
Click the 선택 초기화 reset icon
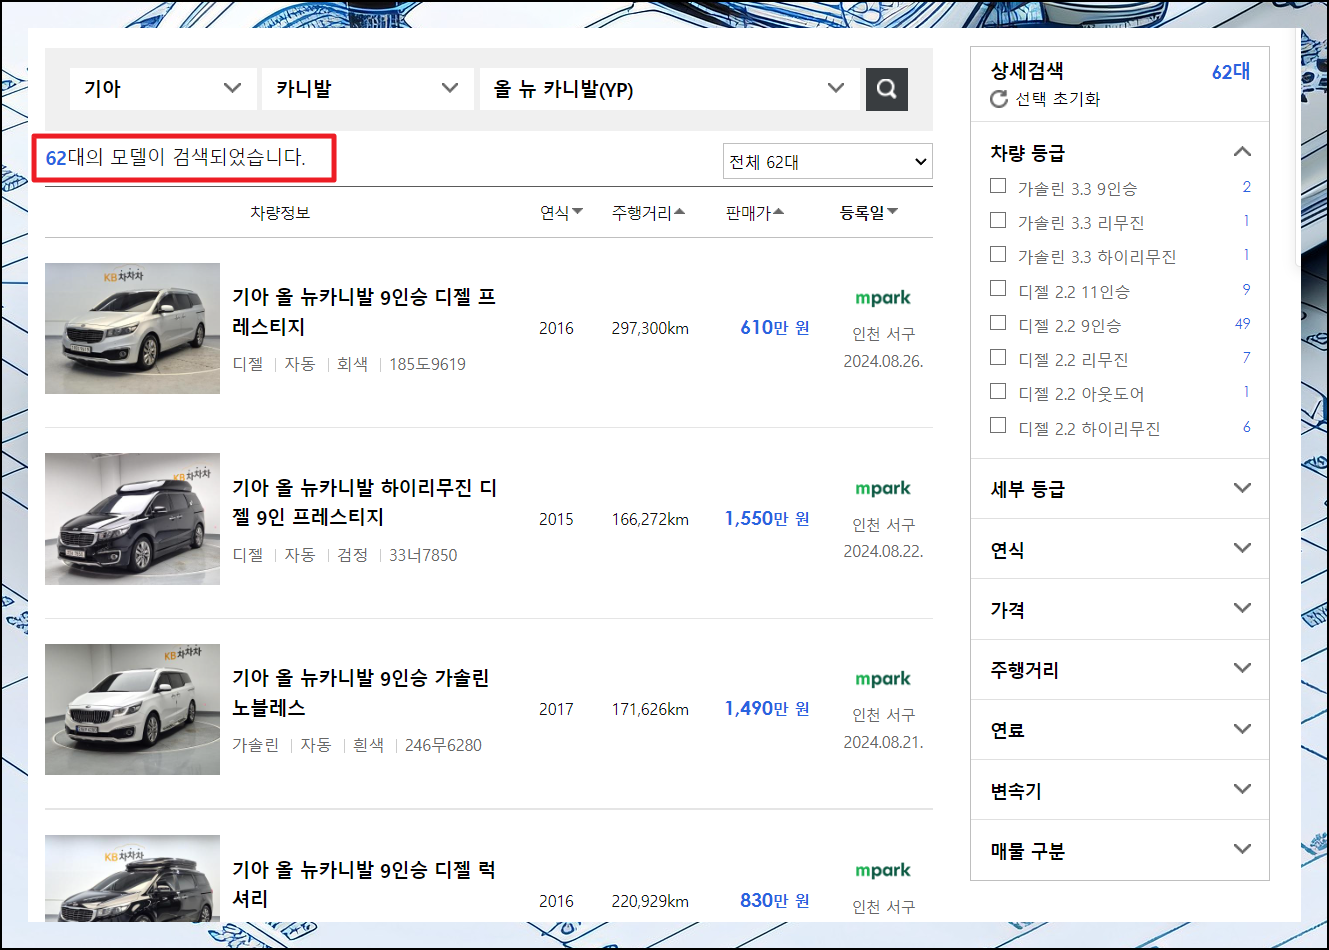tap(998, 99)
